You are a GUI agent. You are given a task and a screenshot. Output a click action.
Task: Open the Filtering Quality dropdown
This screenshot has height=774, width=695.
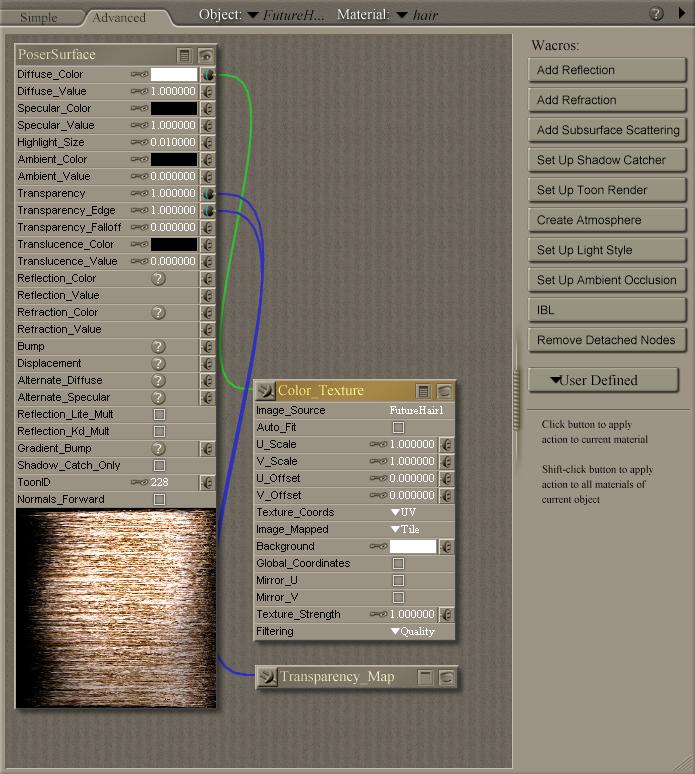[x=413, y=632]
